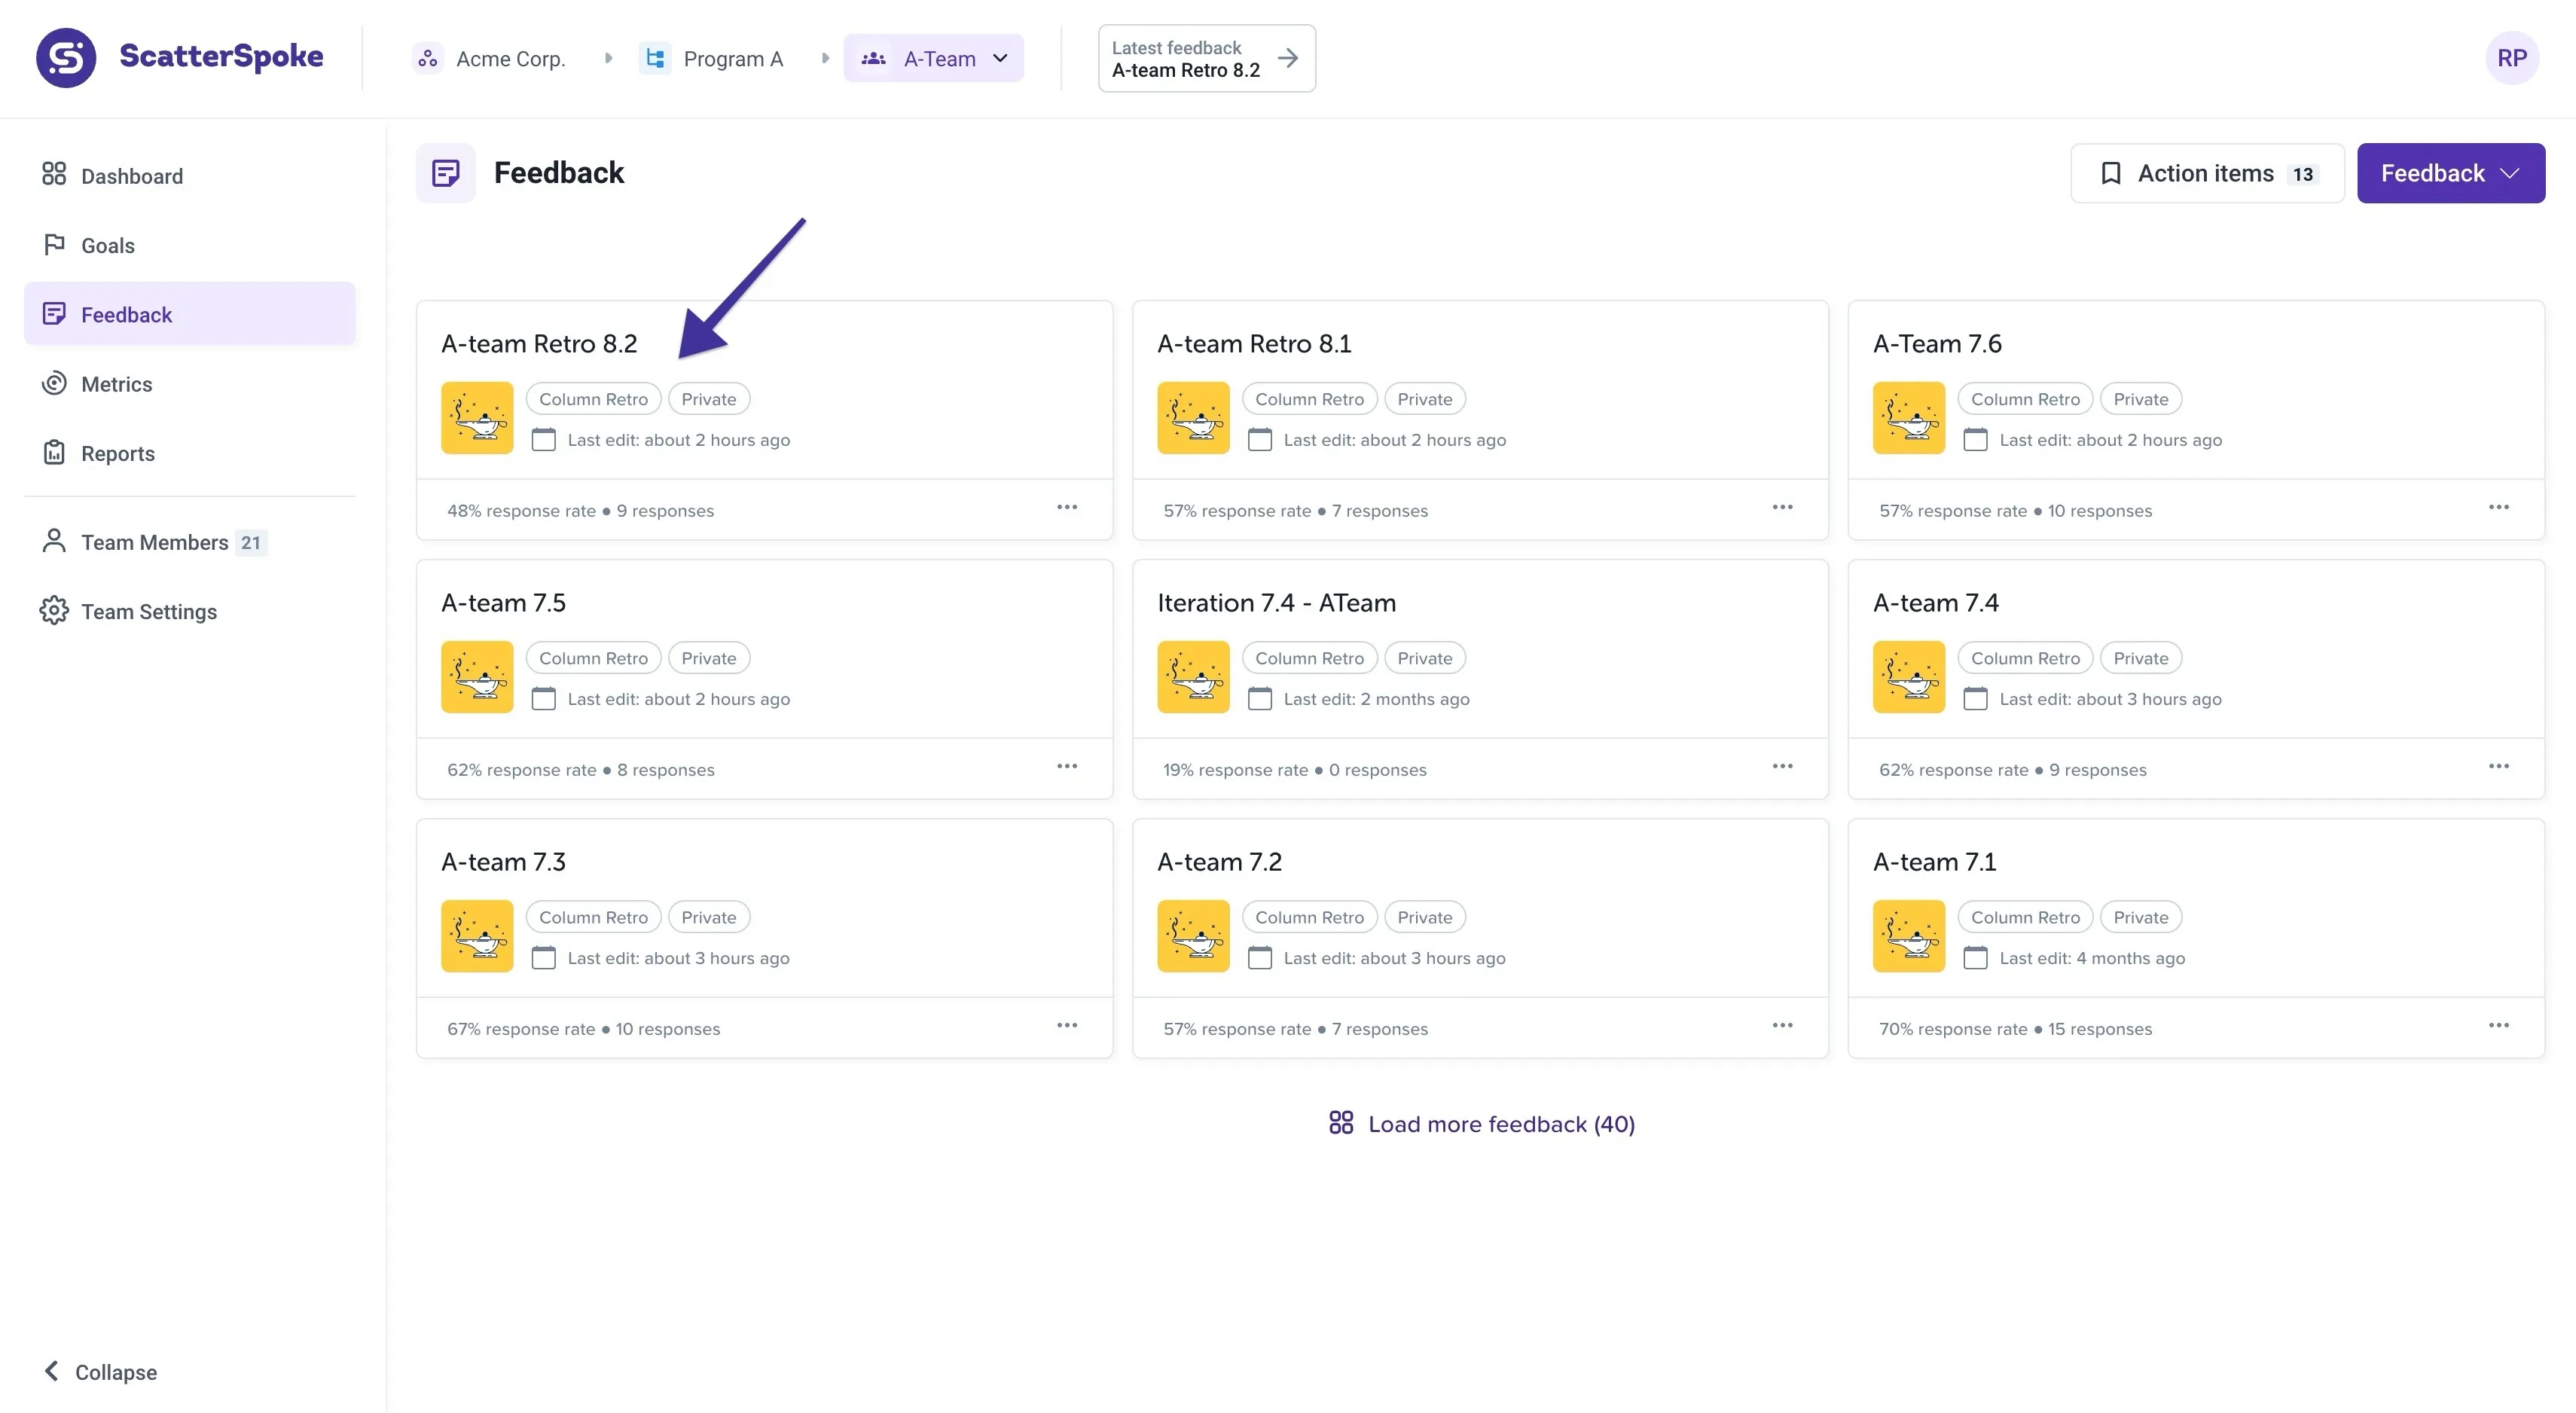Click the Reports document icon
2576x1413 pixels.
pyautogui.click(x=55, y=453)
